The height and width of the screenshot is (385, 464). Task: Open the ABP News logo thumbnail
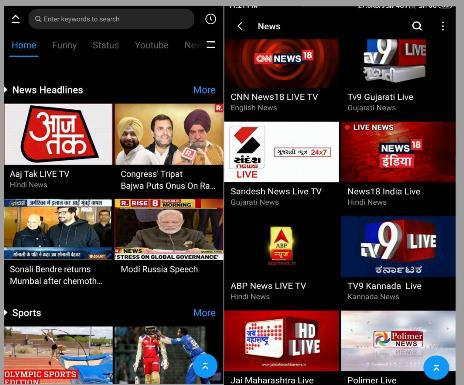282,246
